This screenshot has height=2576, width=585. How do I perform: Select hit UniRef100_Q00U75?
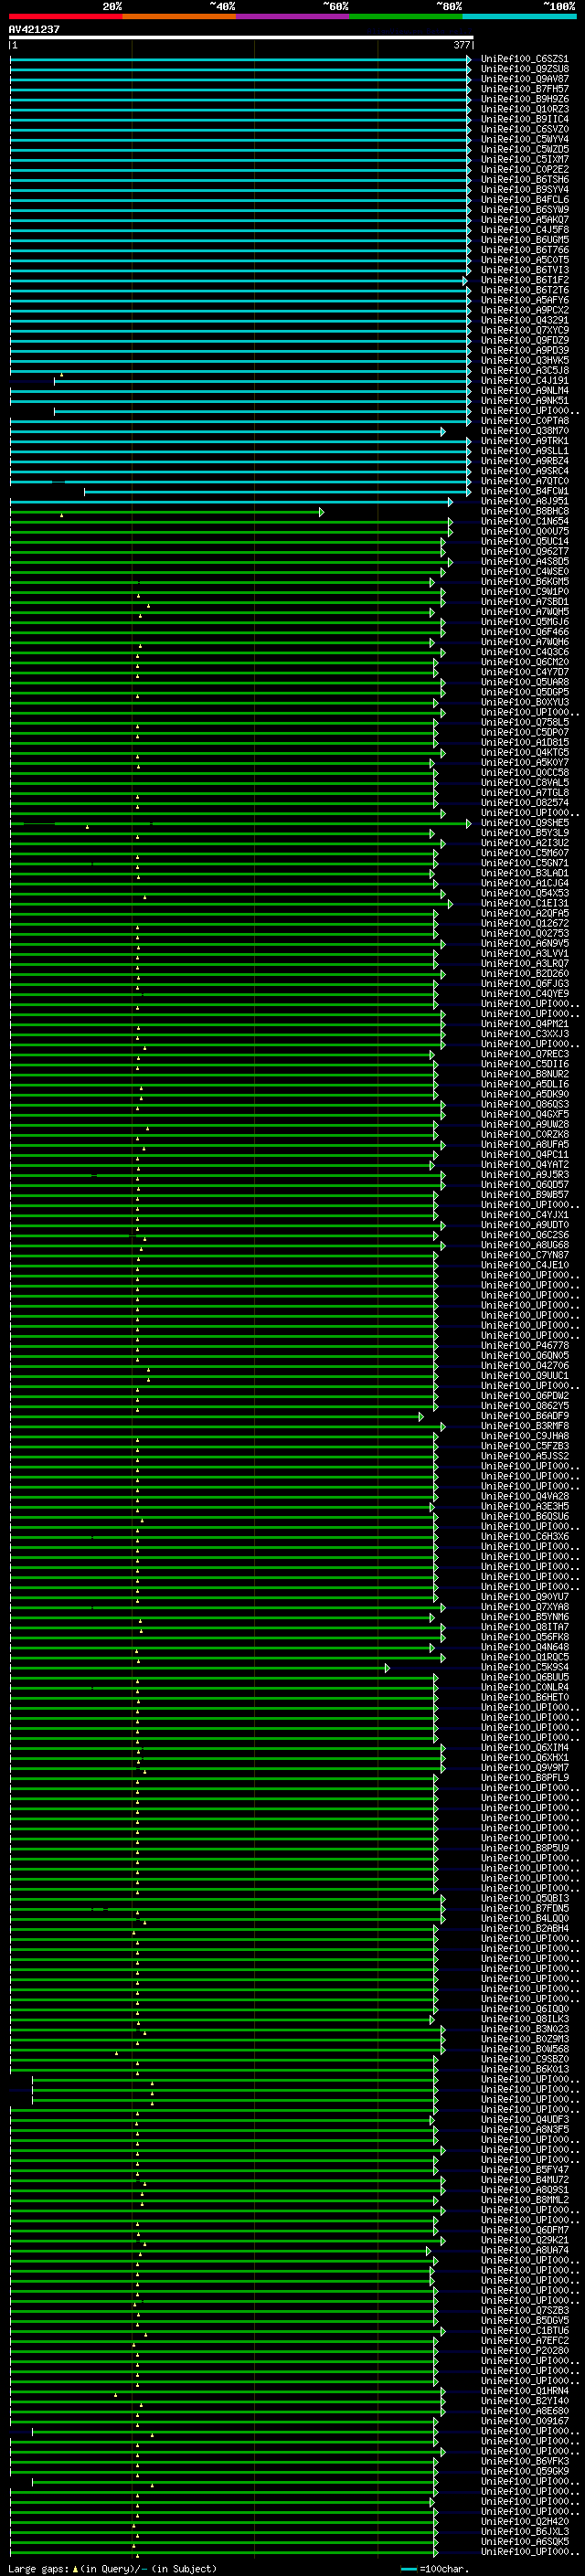pos(524,531)
